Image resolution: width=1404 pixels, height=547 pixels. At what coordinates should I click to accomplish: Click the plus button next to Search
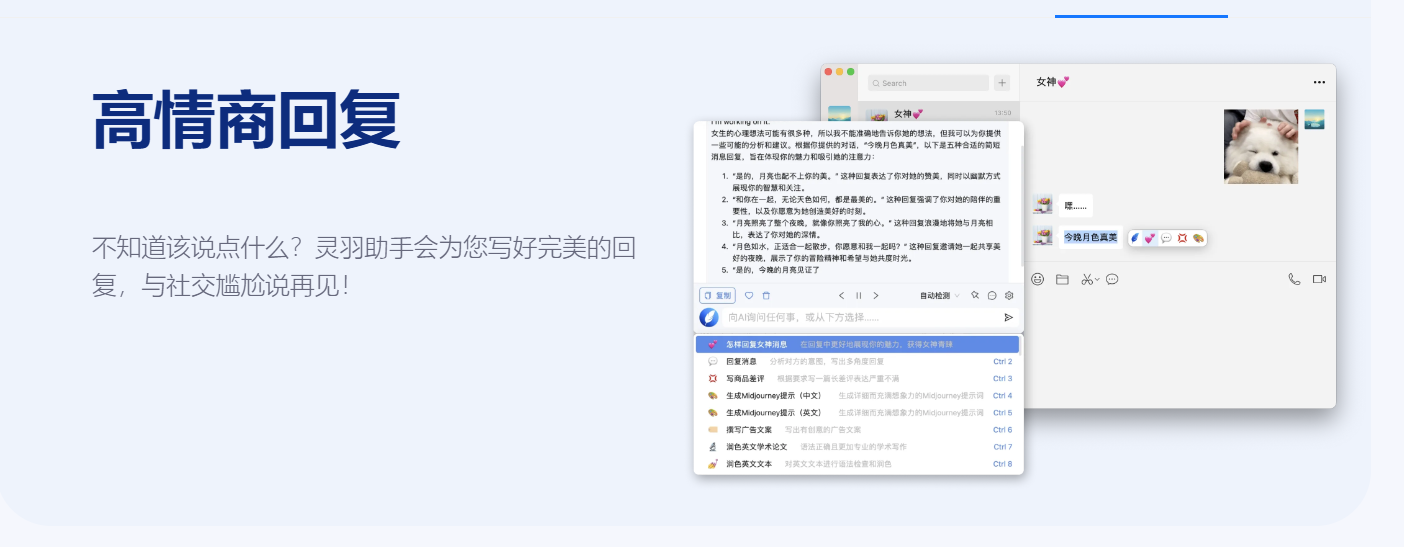coord(1002,83)
